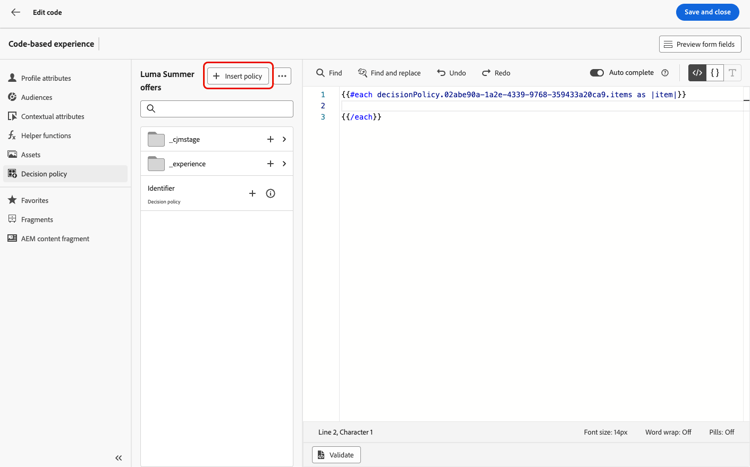
Task: Click the text T view icon
Action: pyautogui.click(x=732, y=73)
